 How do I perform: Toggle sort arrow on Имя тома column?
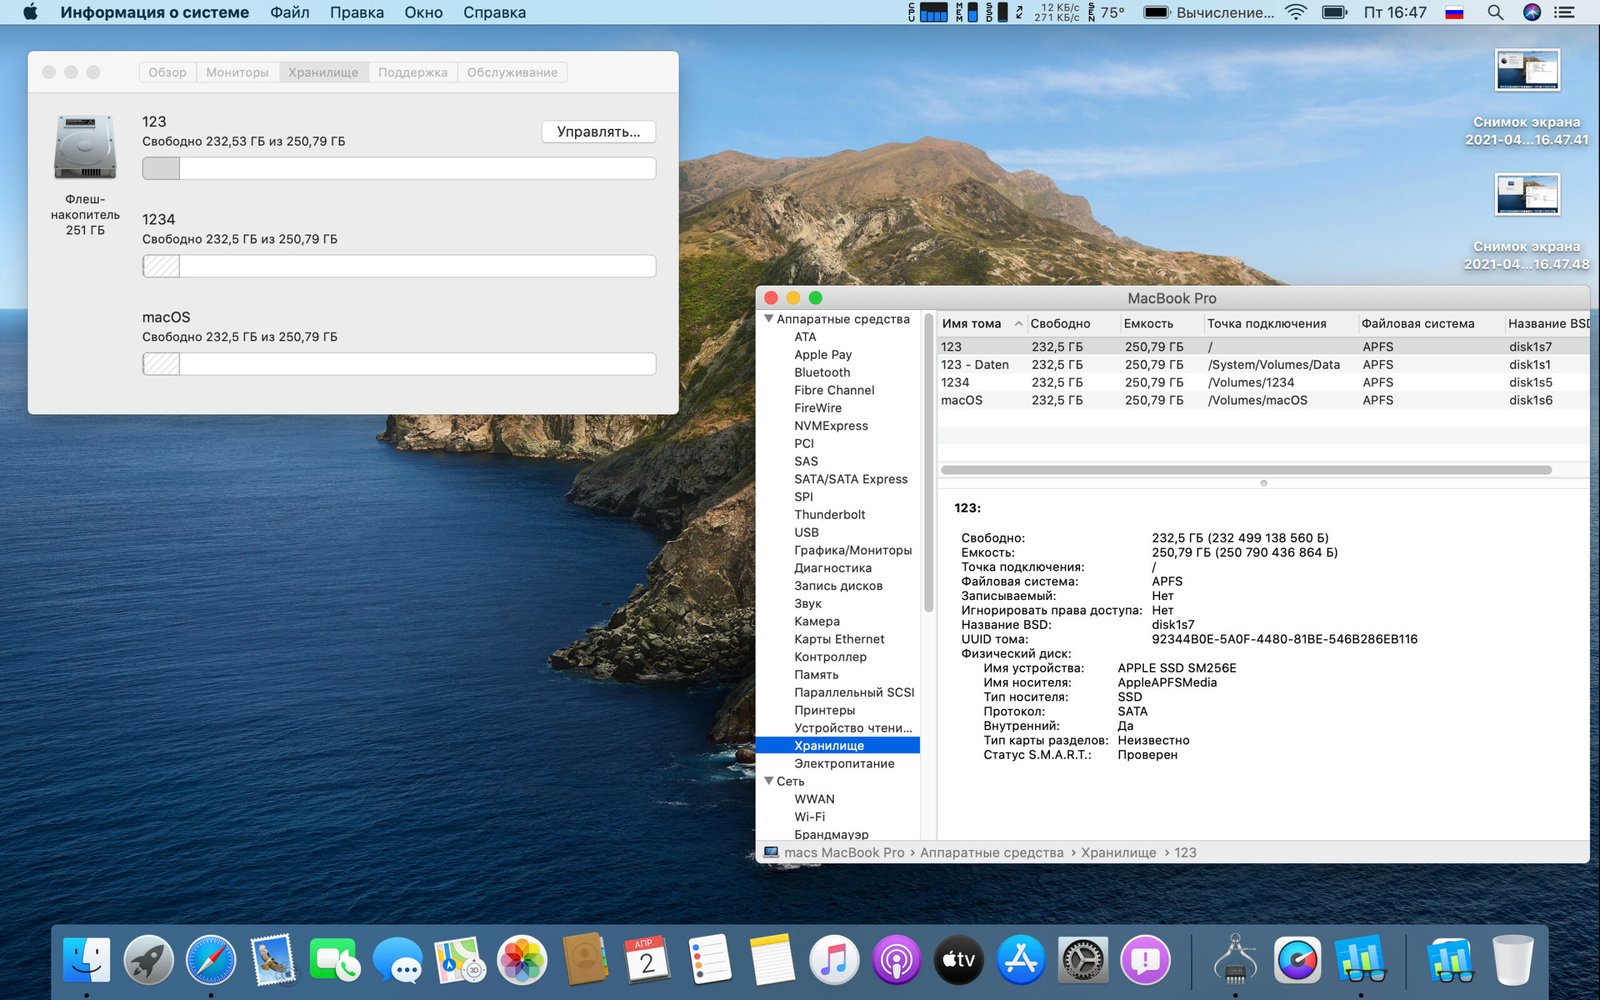[x=1018, y=324]
